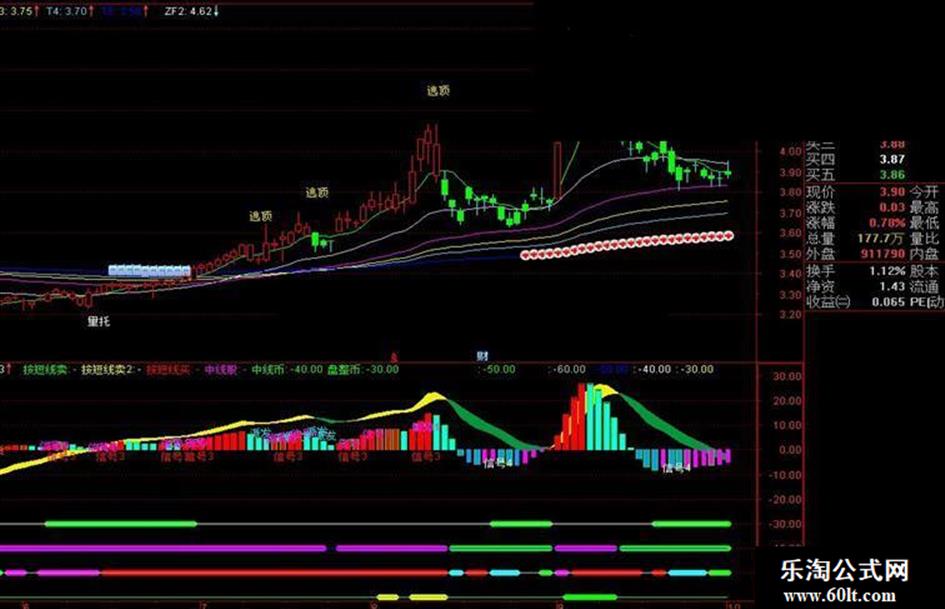Click the 换手 1.12% turnover value

(855, 271)
